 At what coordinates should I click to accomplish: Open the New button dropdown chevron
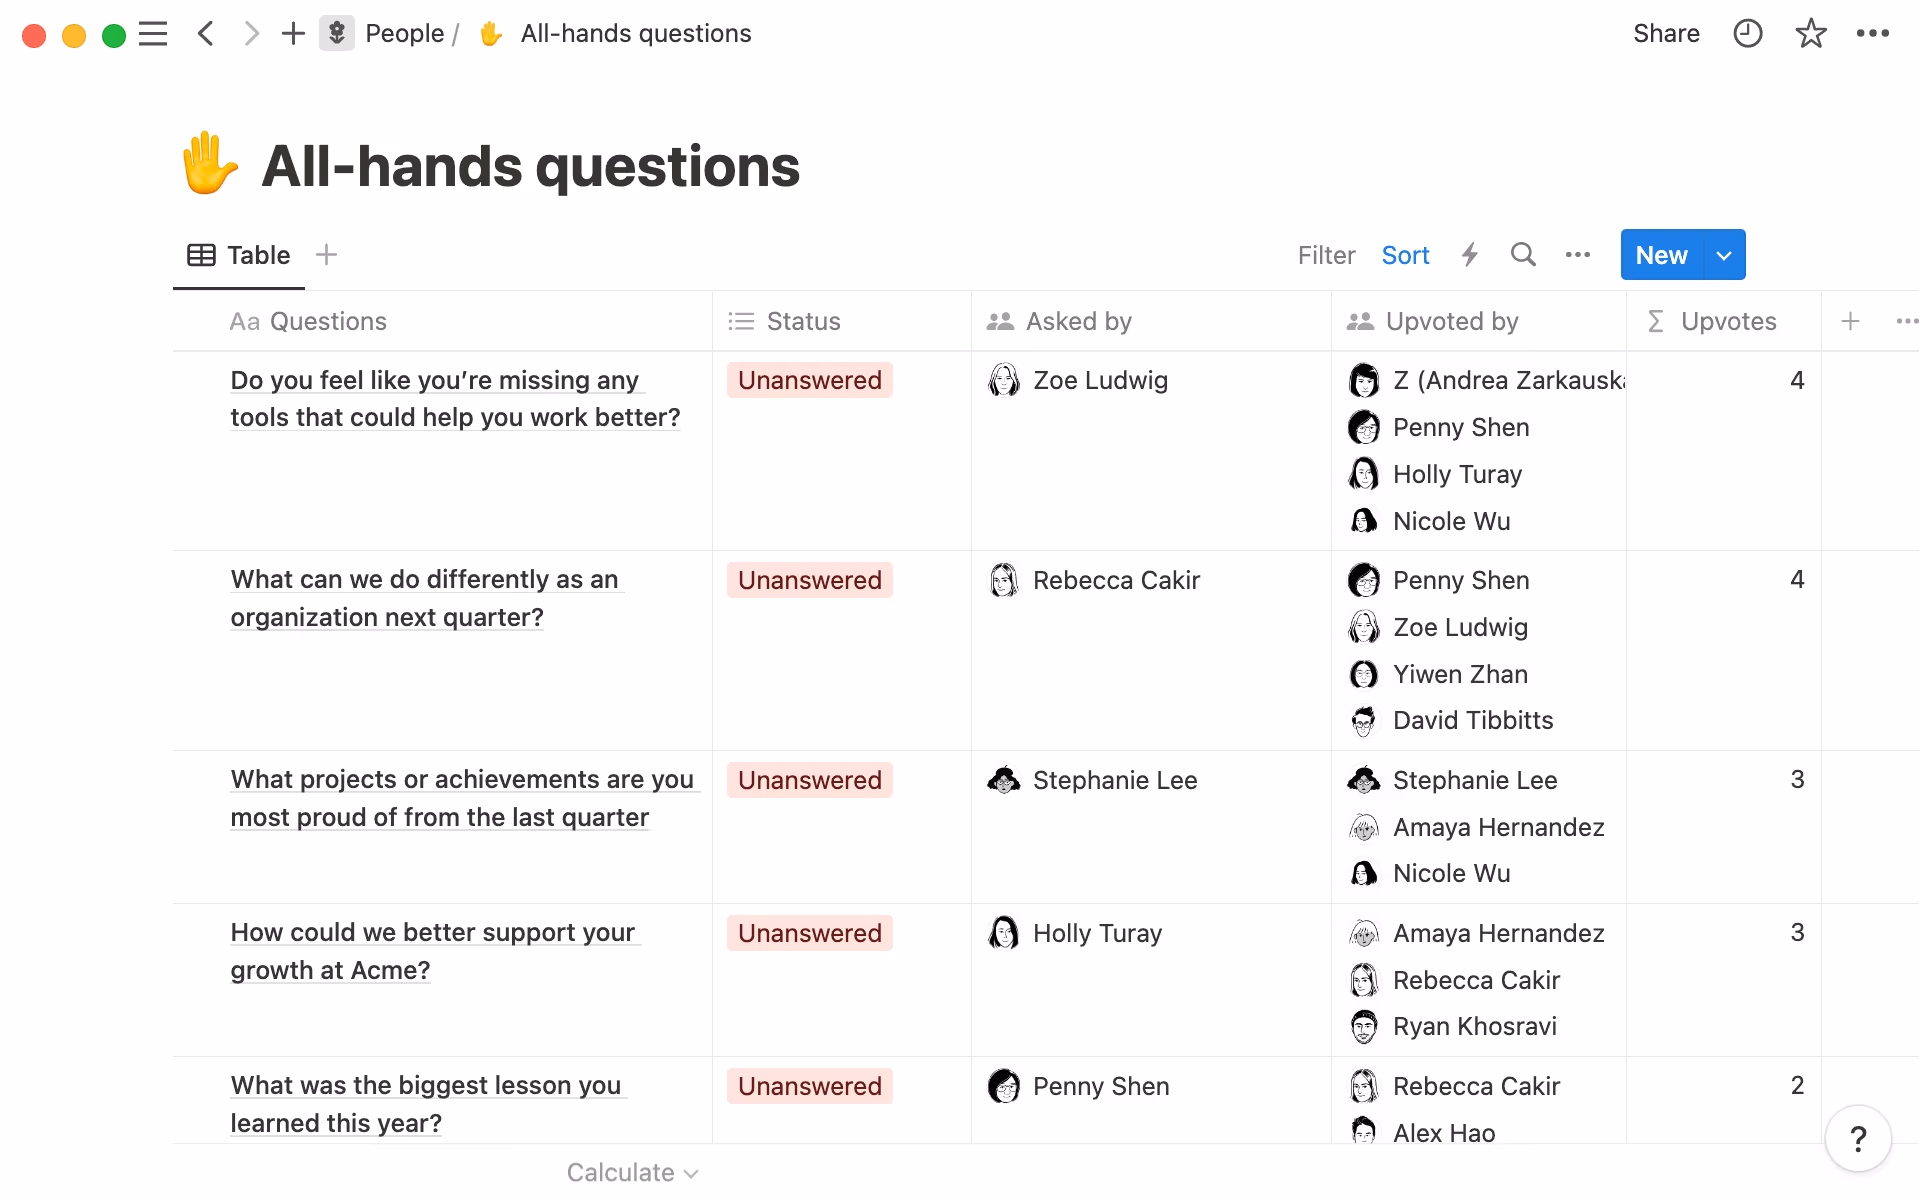(1722, 255)
